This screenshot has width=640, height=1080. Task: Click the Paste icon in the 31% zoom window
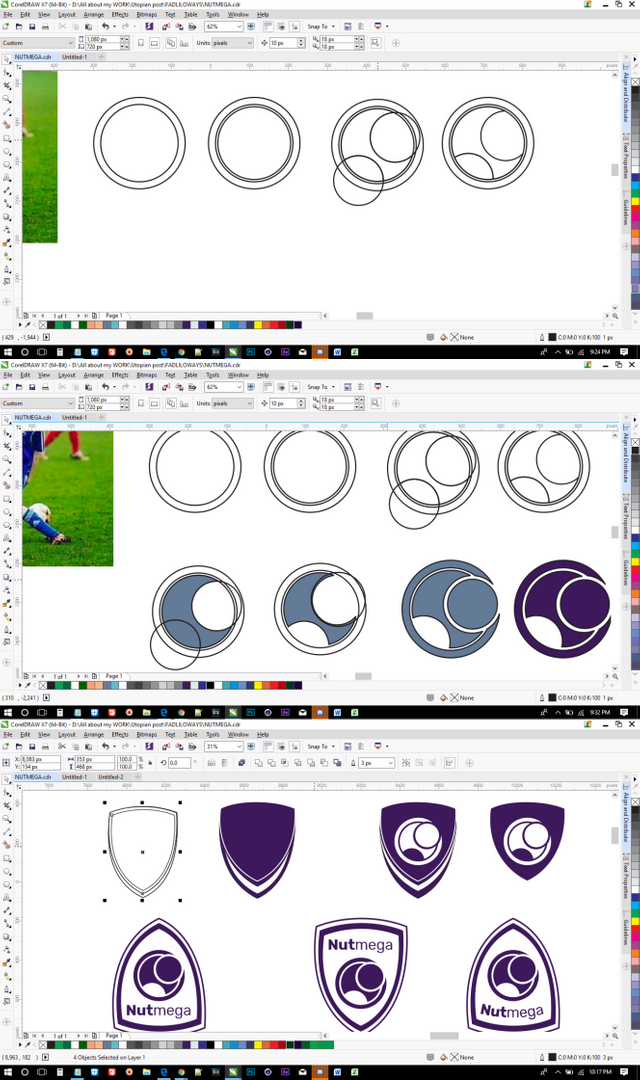(x=88, y=746)
